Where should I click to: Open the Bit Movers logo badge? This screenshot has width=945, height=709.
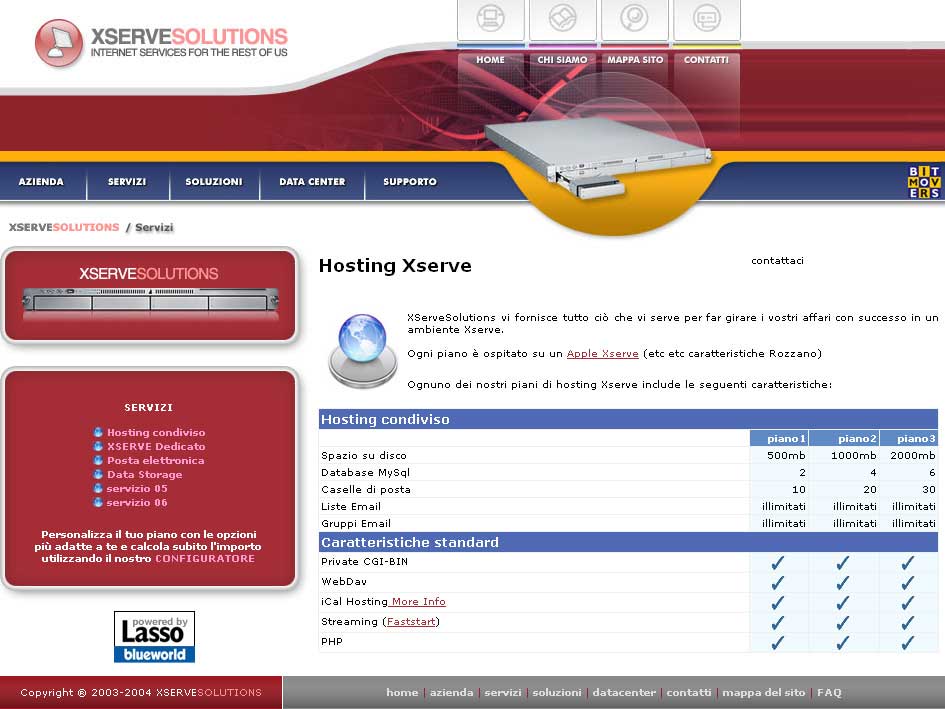tap(924, 182)
